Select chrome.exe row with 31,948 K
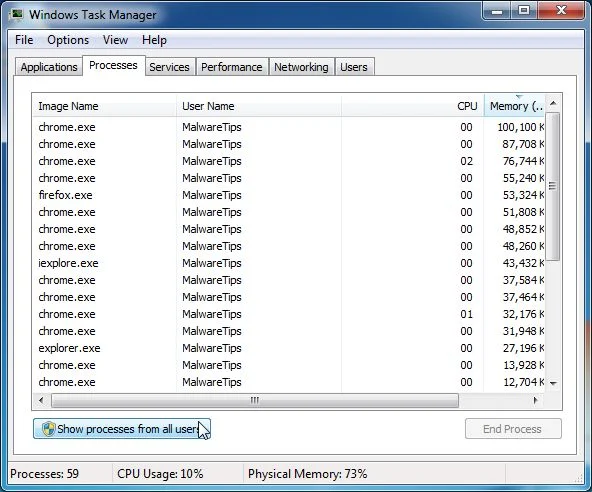The width and height of the screenshot is (592, 492). [288, 331]
